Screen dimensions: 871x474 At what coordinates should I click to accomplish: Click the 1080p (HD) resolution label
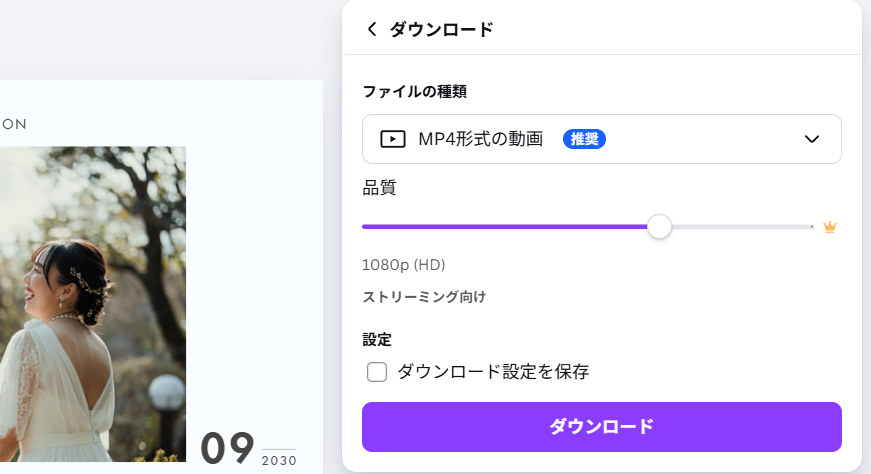point(403,265)
